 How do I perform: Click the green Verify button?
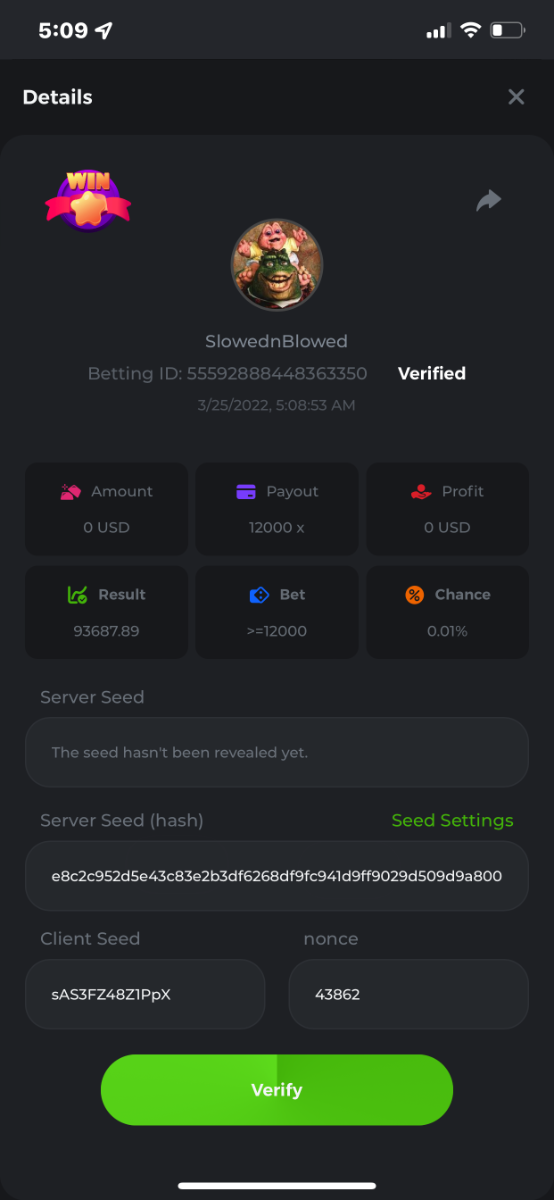277,1090
